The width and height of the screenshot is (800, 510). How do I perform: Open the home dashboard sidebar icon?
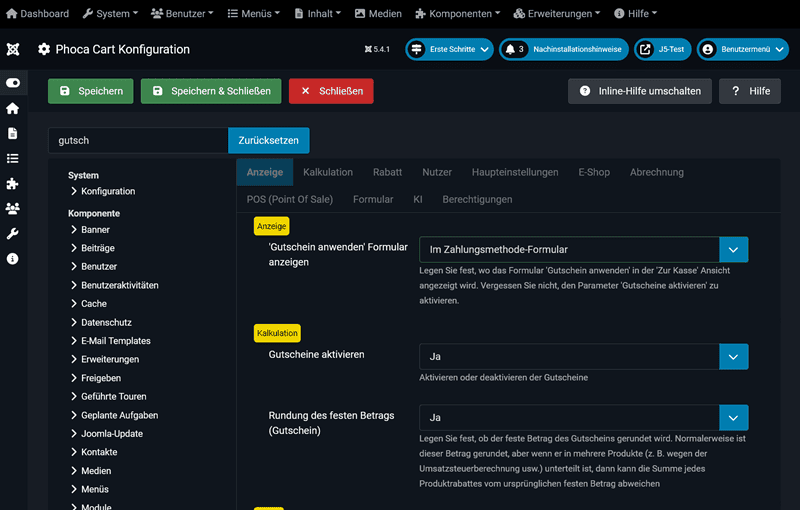point(12,108)
